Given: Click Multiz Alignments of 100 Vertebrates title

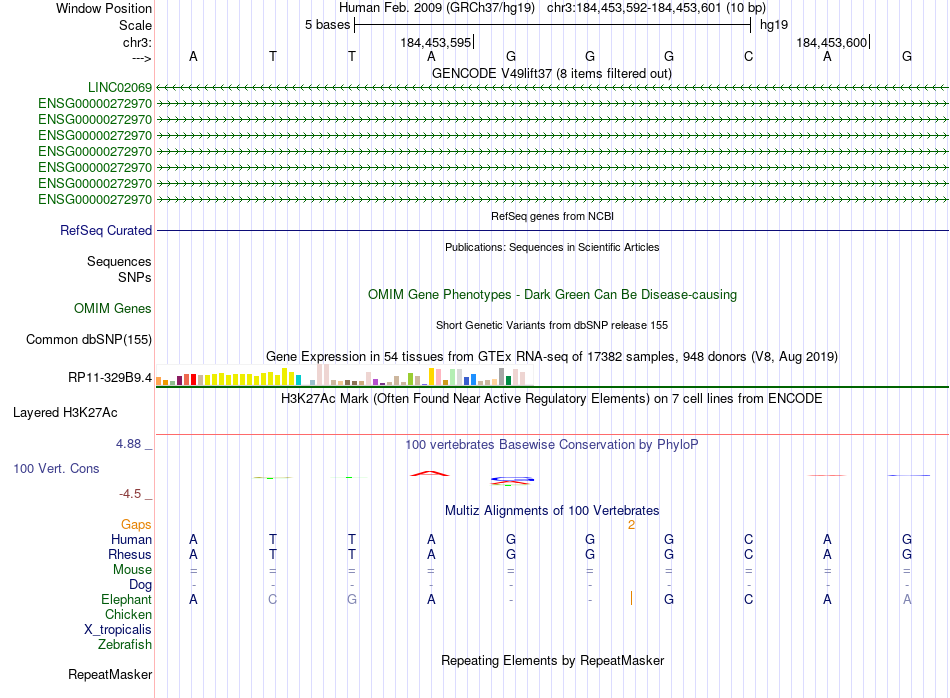Looking at the screenshot, I should [x=552, y=511].
